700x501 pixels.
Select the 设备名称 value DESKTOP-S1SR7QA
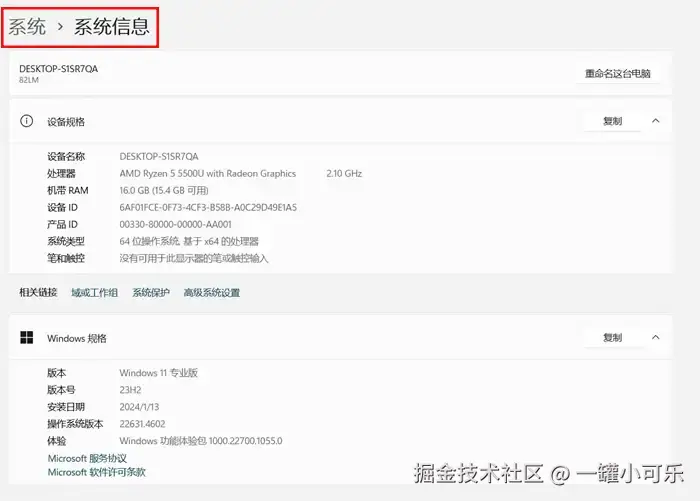[x=159, y=156]
